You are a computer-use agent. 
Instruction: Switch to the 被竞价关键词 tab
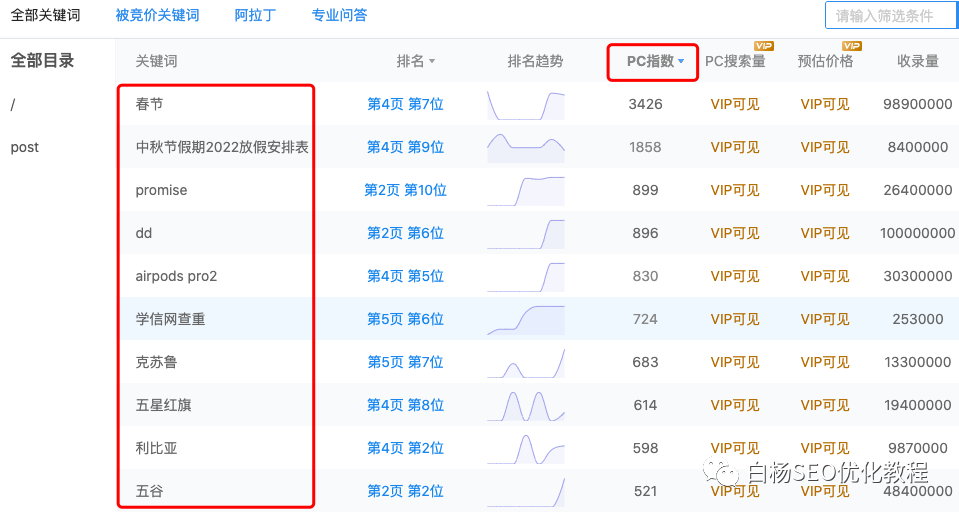click(157, 15)
